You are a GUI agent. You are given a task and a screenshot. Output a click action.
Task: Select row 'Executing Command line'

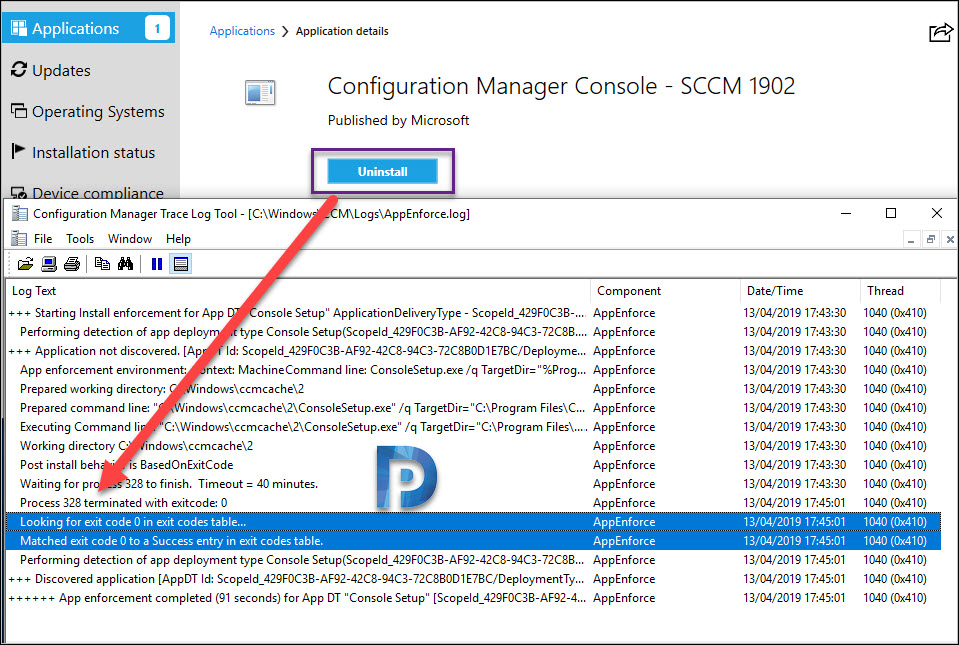coord(473,426)
